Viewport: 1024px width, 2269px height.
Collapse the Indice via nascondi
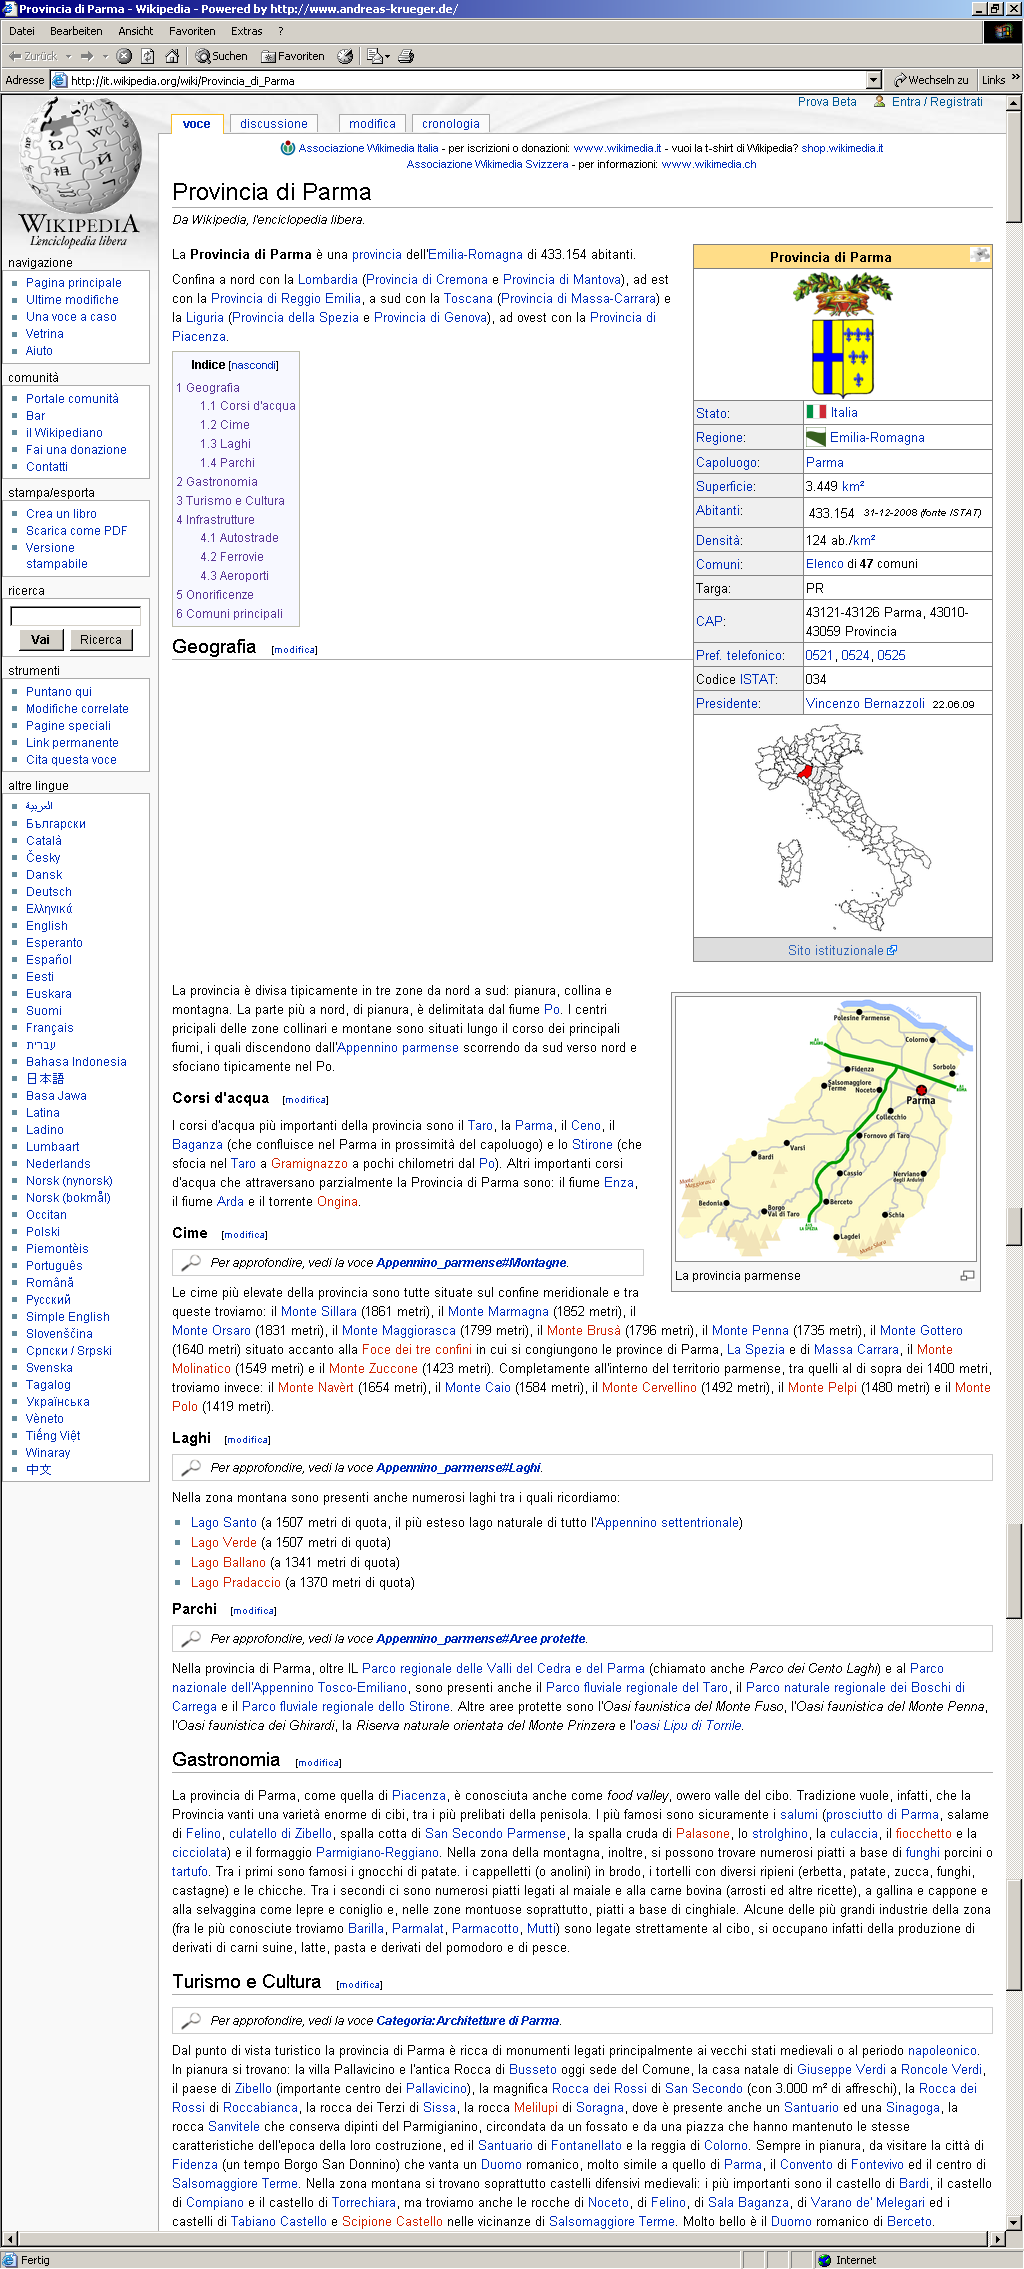[x=253, y=366]
